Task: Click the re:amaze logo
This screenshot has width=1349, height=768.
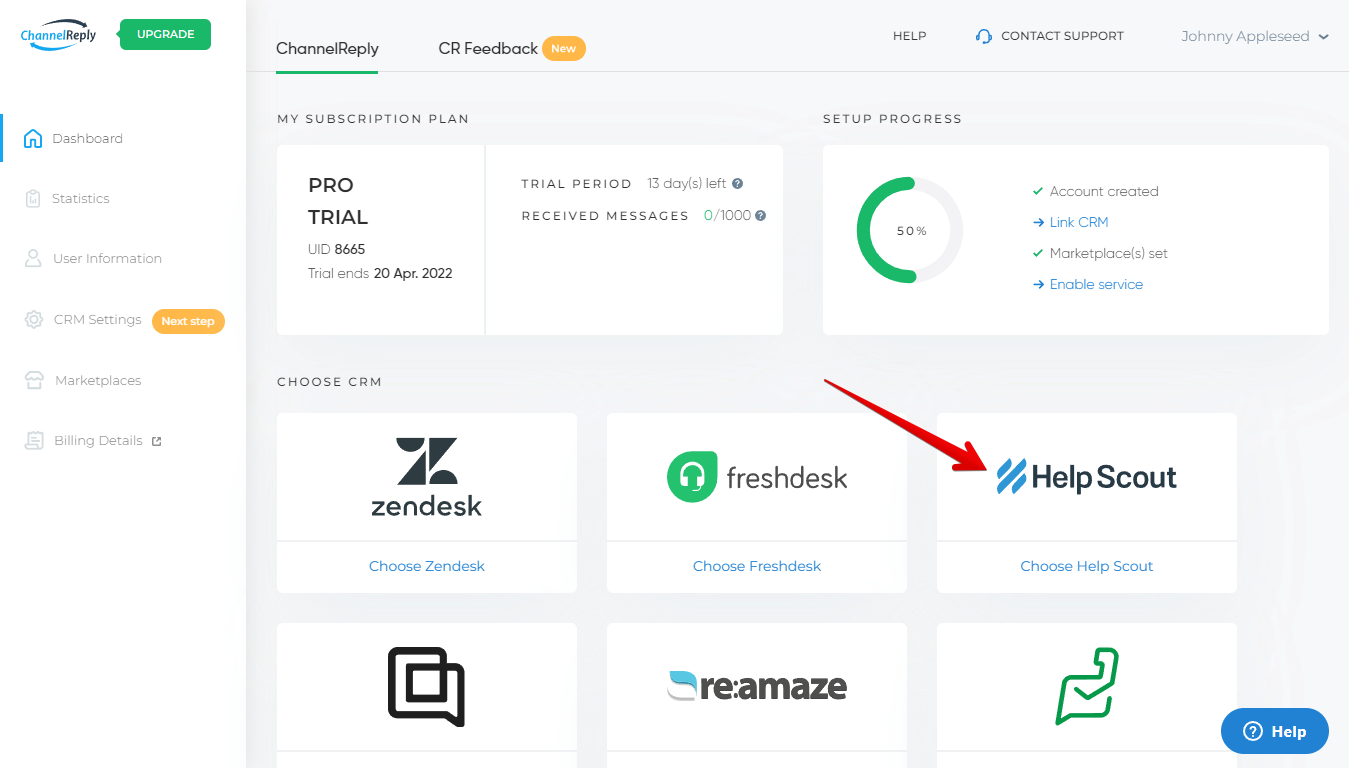Action: pos(757,686)
